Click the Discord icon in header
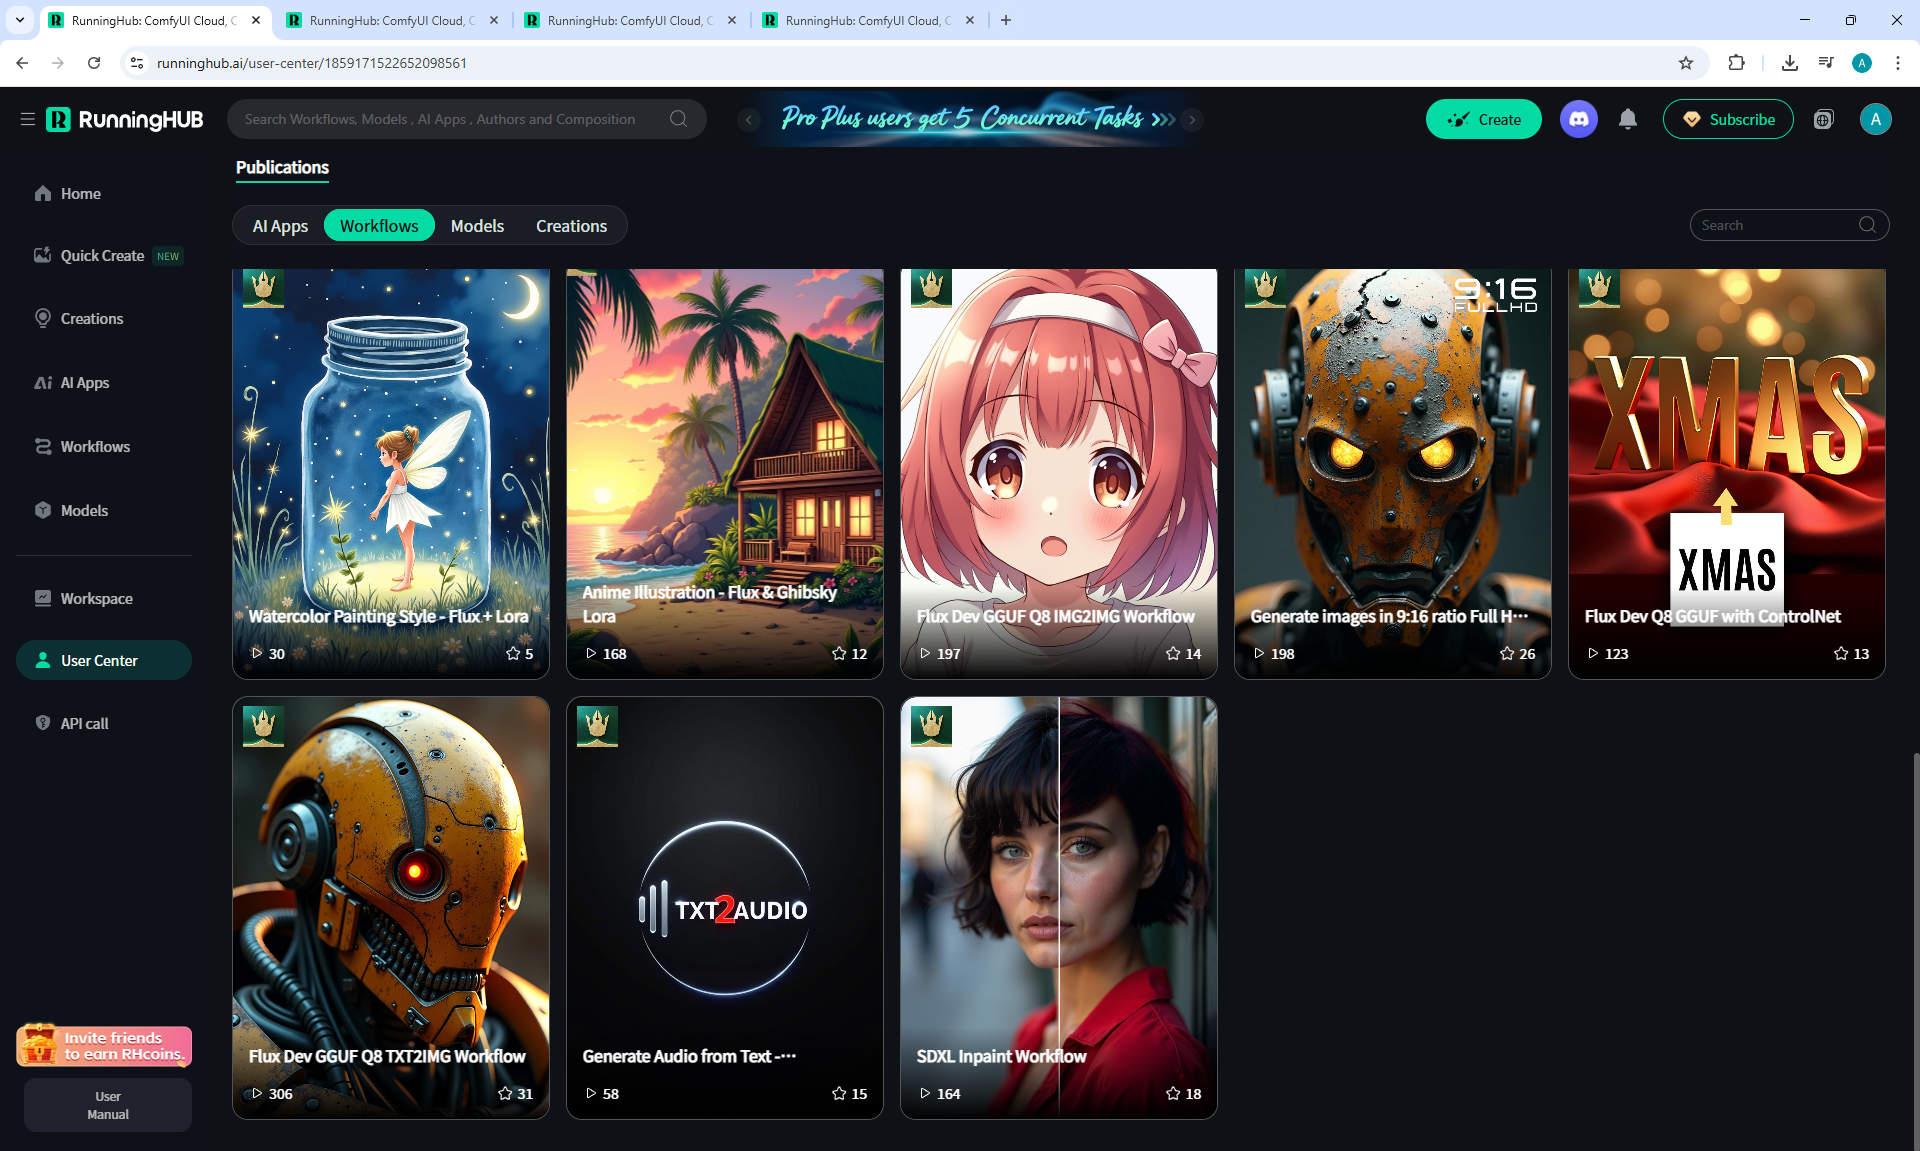Viewport: 1920px width, 1151px height. pyautogui.click(x=1578, y=119)
